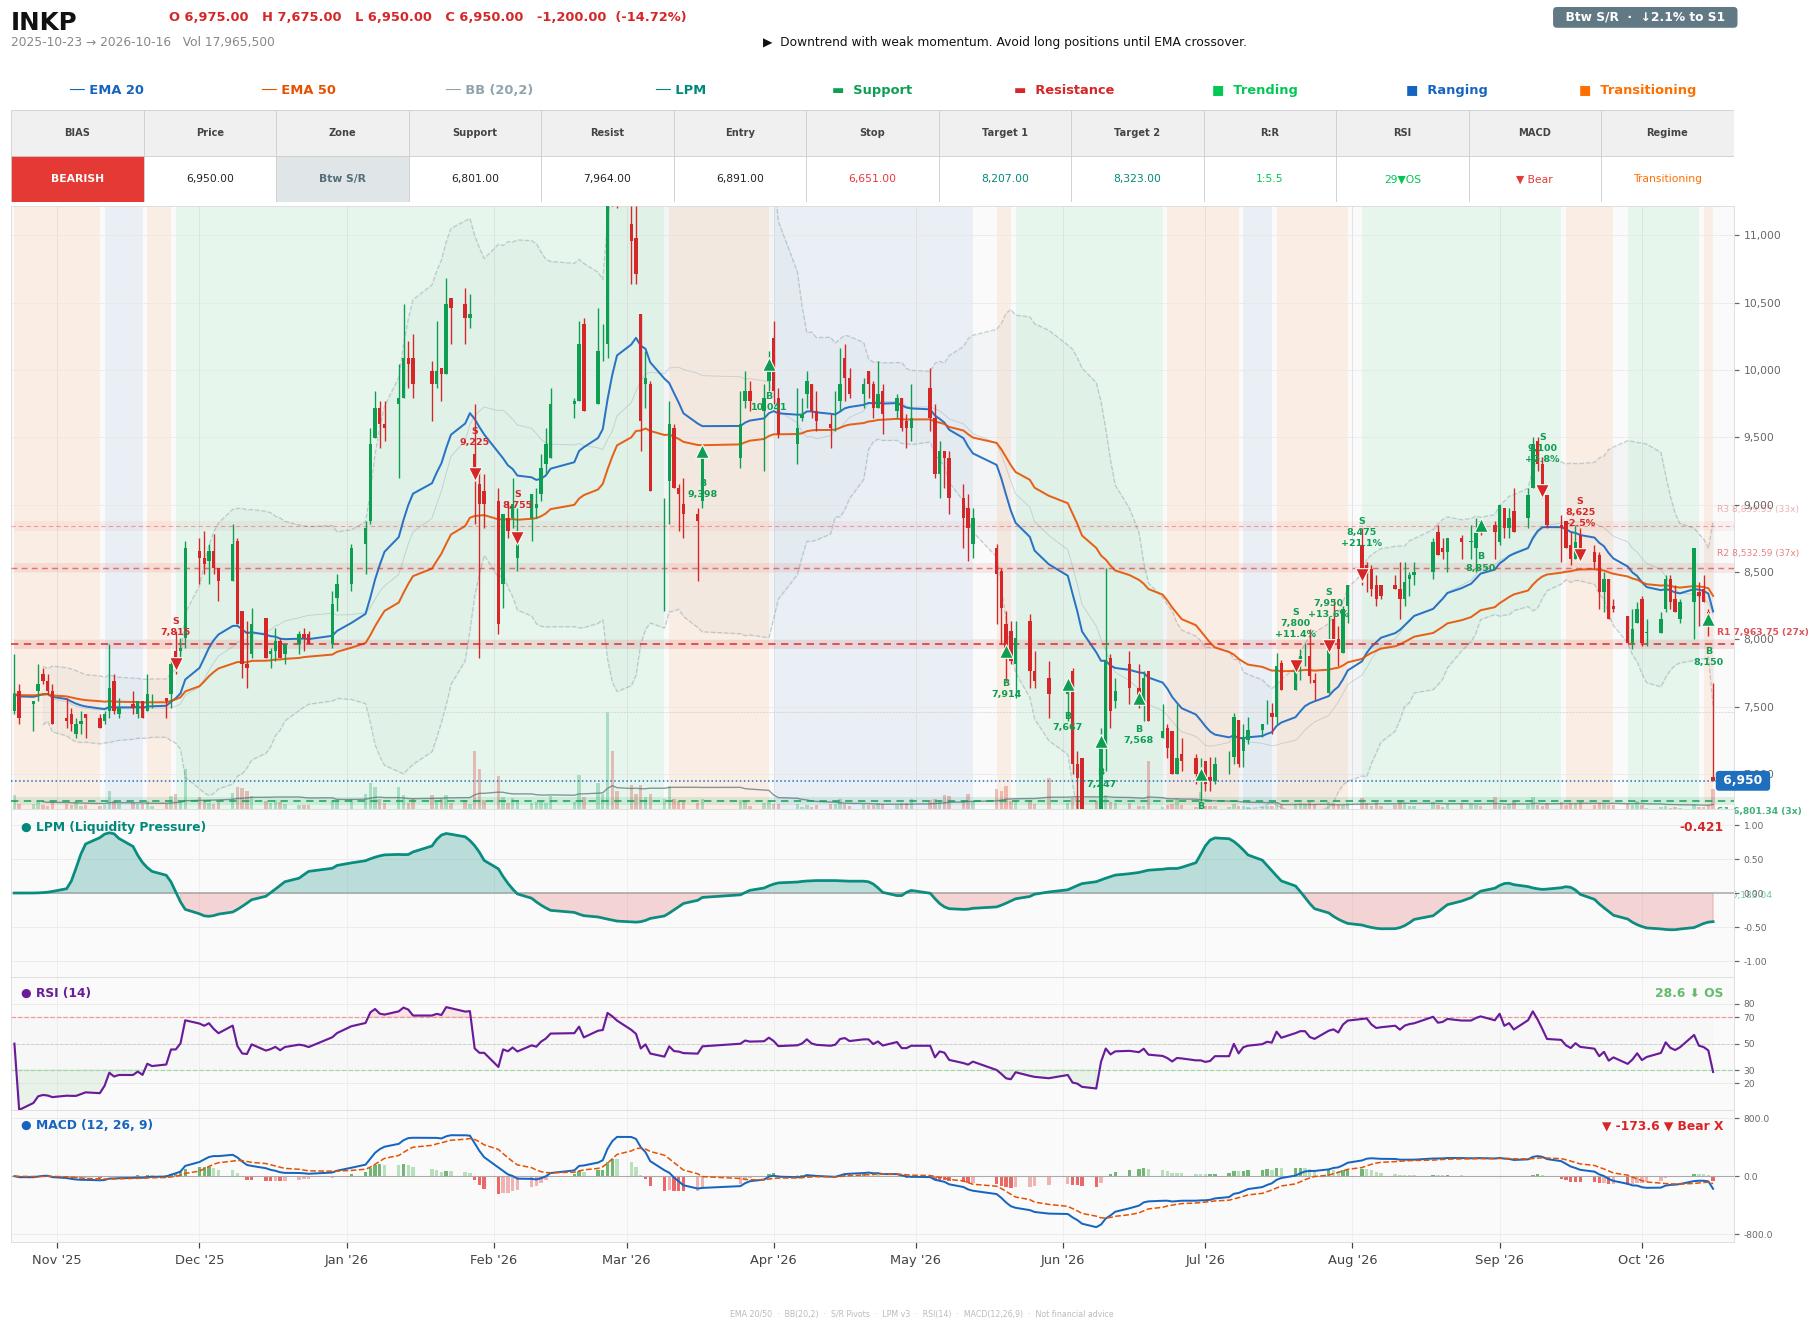Select the sell triangle under S 8,475 +21.1%
Screen dimensions: 1820x1330
pos(1362,574)
